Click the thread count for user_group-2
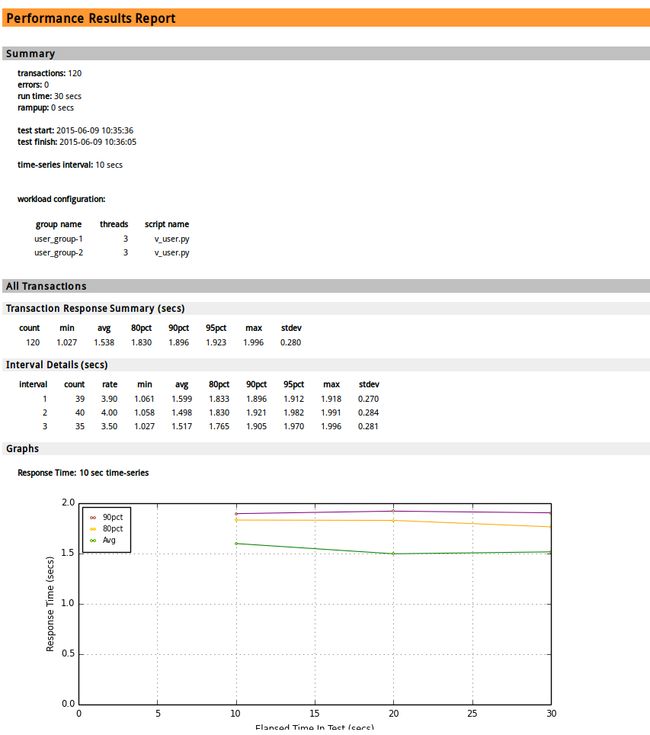Screen dimensions: 650x735 point(126,253)
